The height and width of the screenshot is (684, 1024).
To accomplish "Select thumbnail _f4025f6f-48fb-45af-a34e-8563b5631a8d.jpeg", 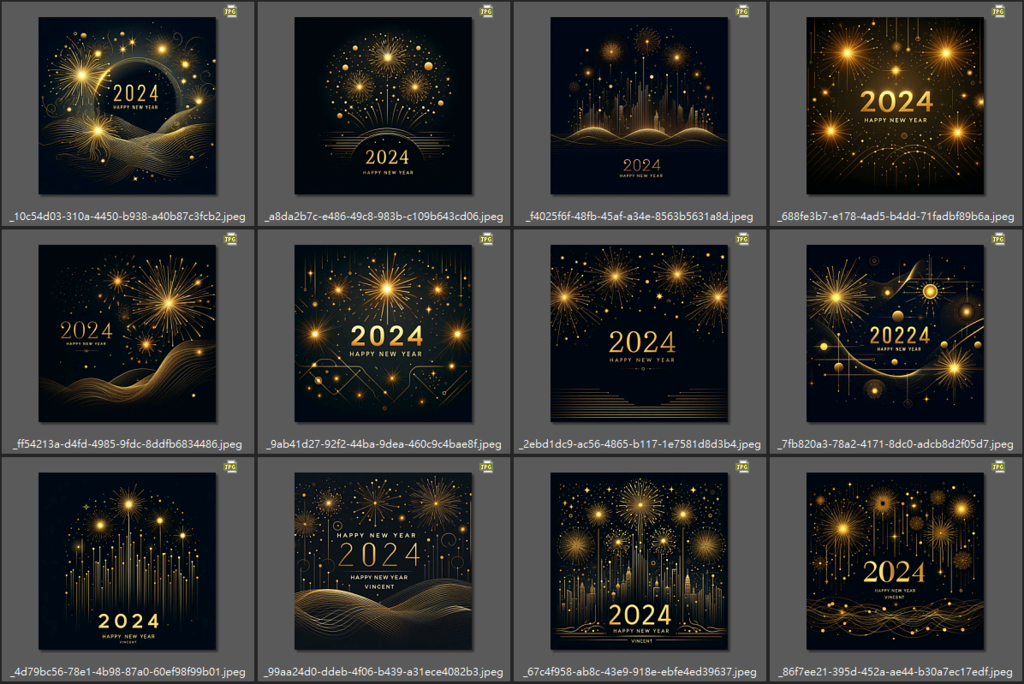I will [x=639, y=106].
